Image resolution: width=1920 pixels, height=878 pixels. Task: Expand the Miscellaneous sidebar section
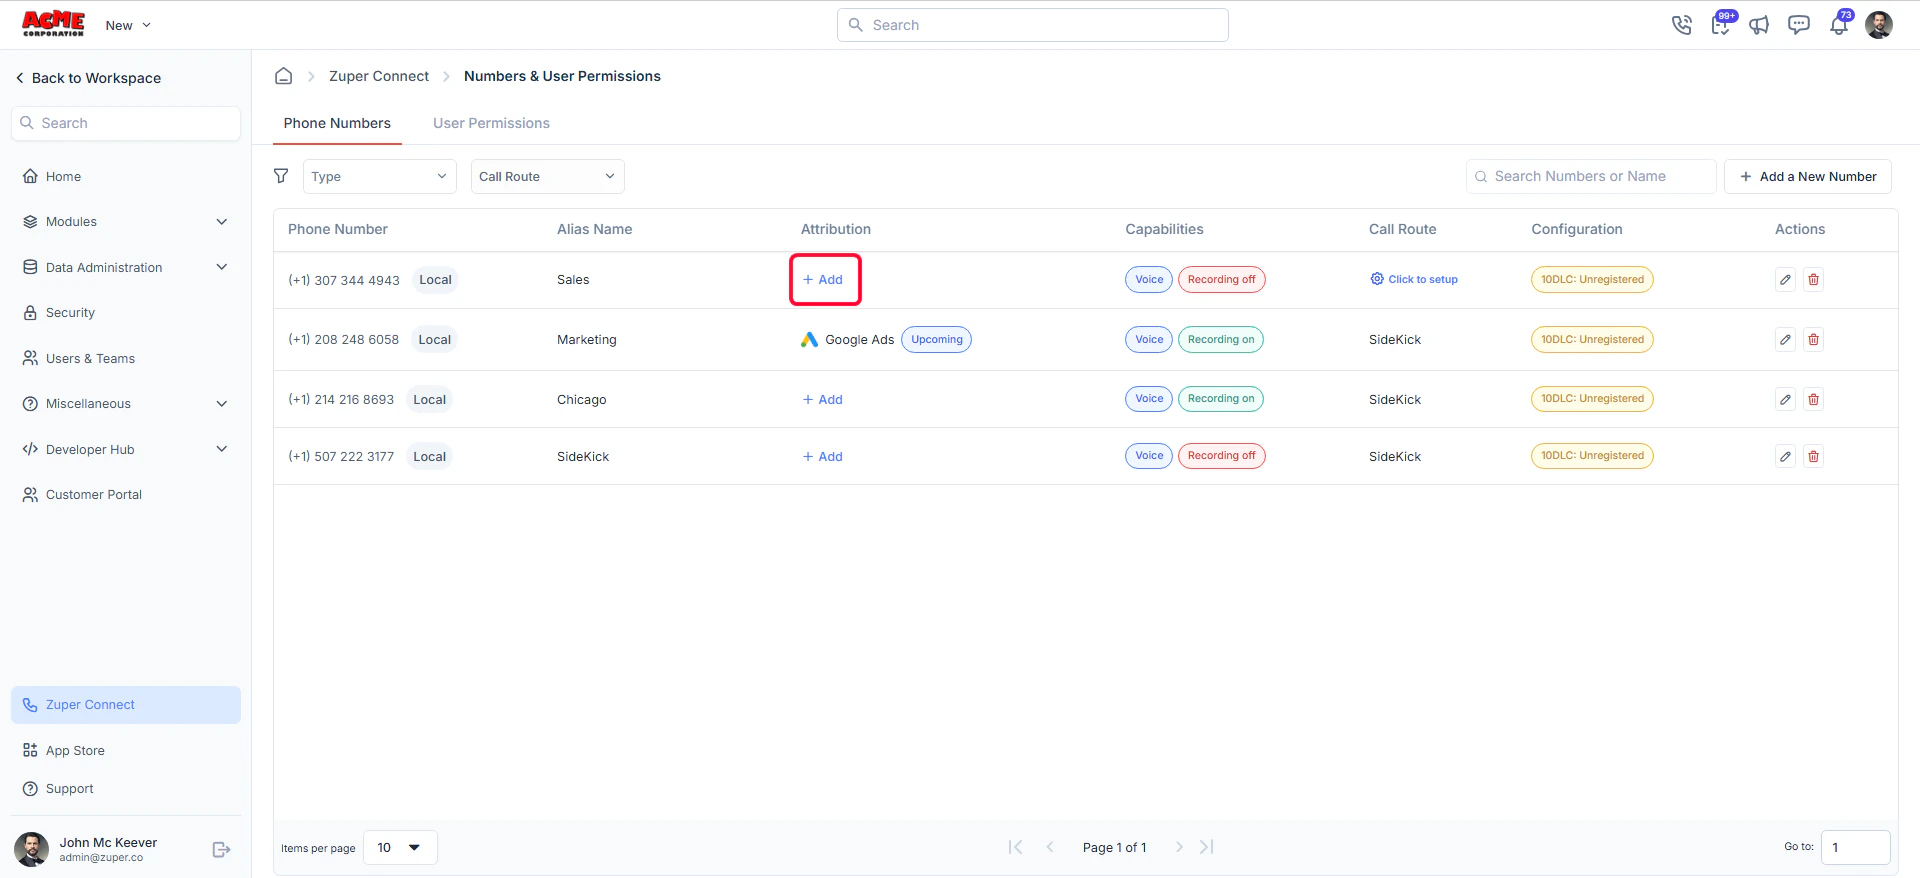[x=126, y=404]
